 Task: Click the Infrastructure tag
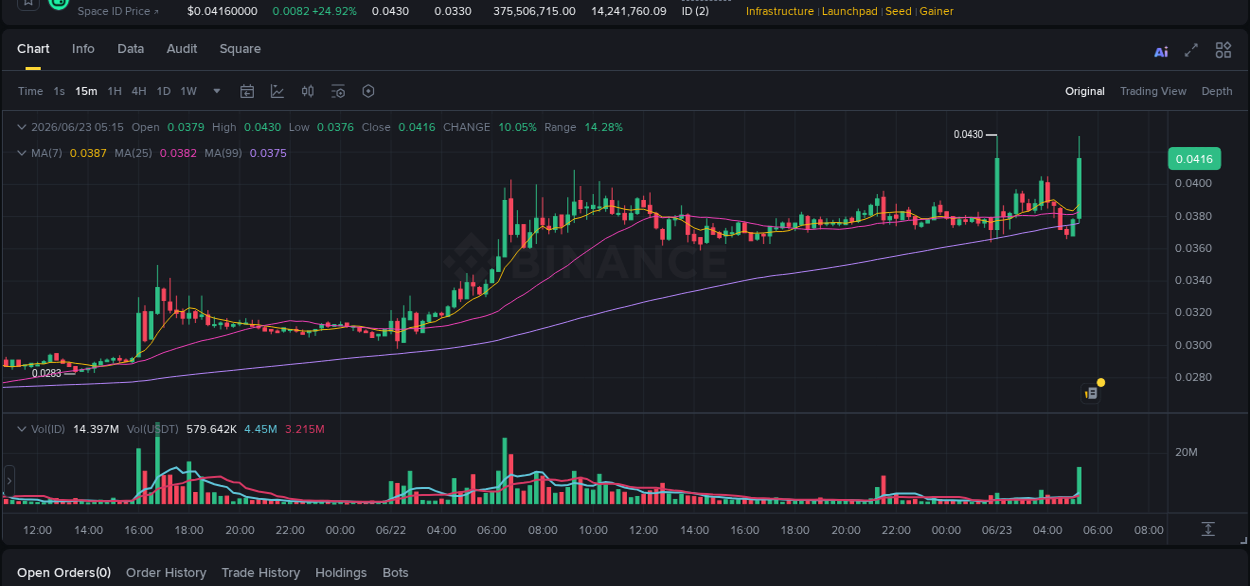click(780, 11)
